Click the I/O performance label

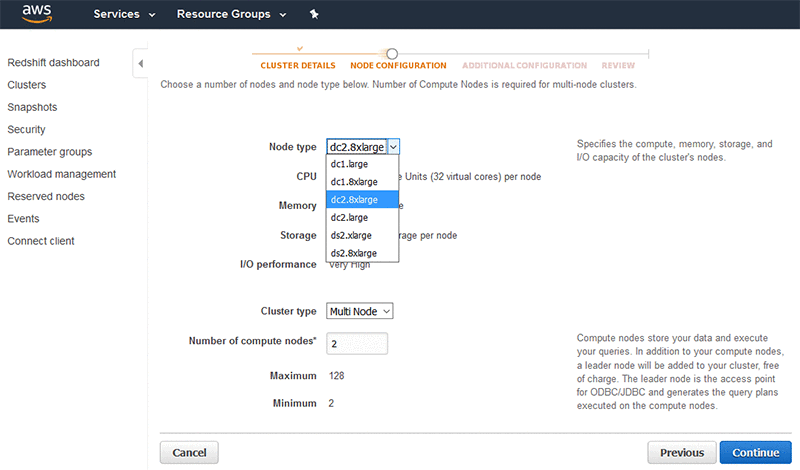278,264
